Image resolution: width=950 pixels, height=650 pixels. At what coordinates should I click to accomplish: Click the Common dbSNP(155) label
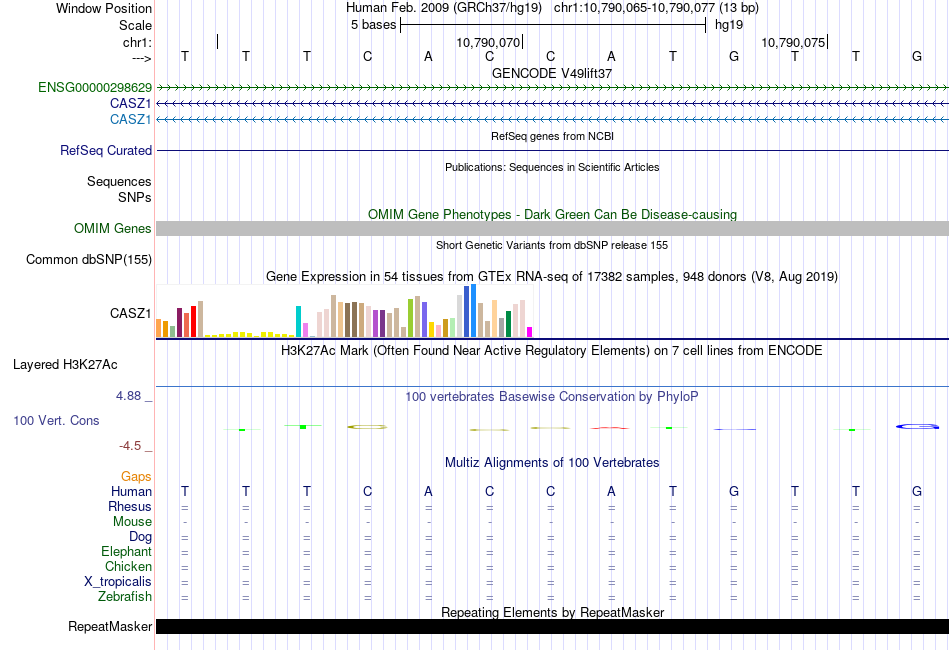pyautogui.click(x=88, y=259)
